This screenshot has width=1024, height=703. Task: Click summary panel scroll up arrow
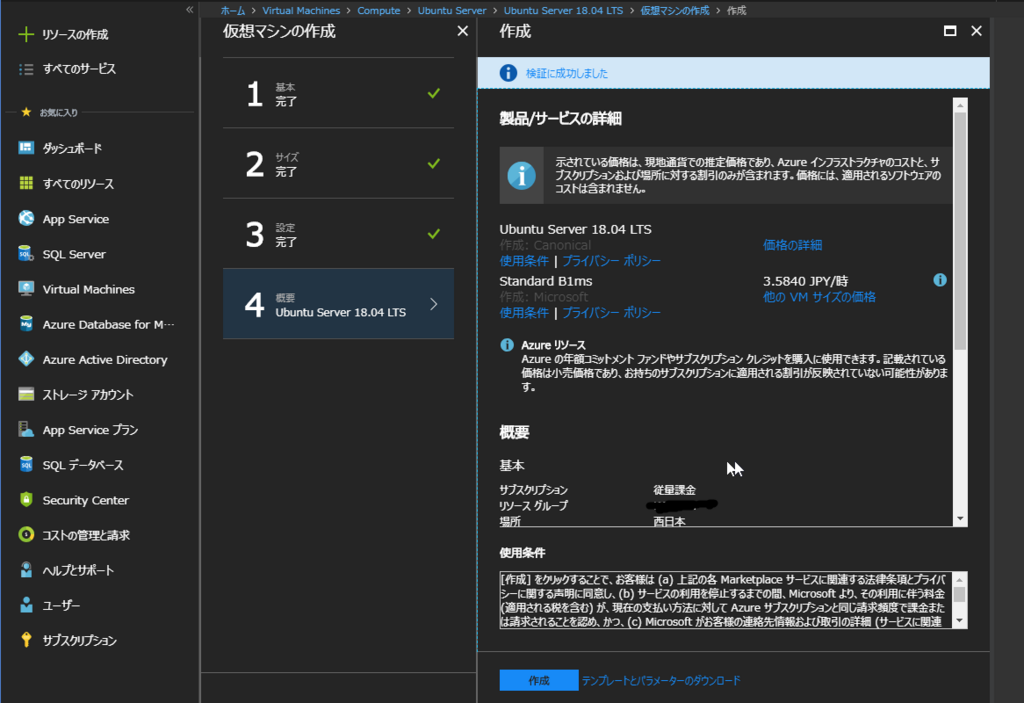(x=960, y=105)
